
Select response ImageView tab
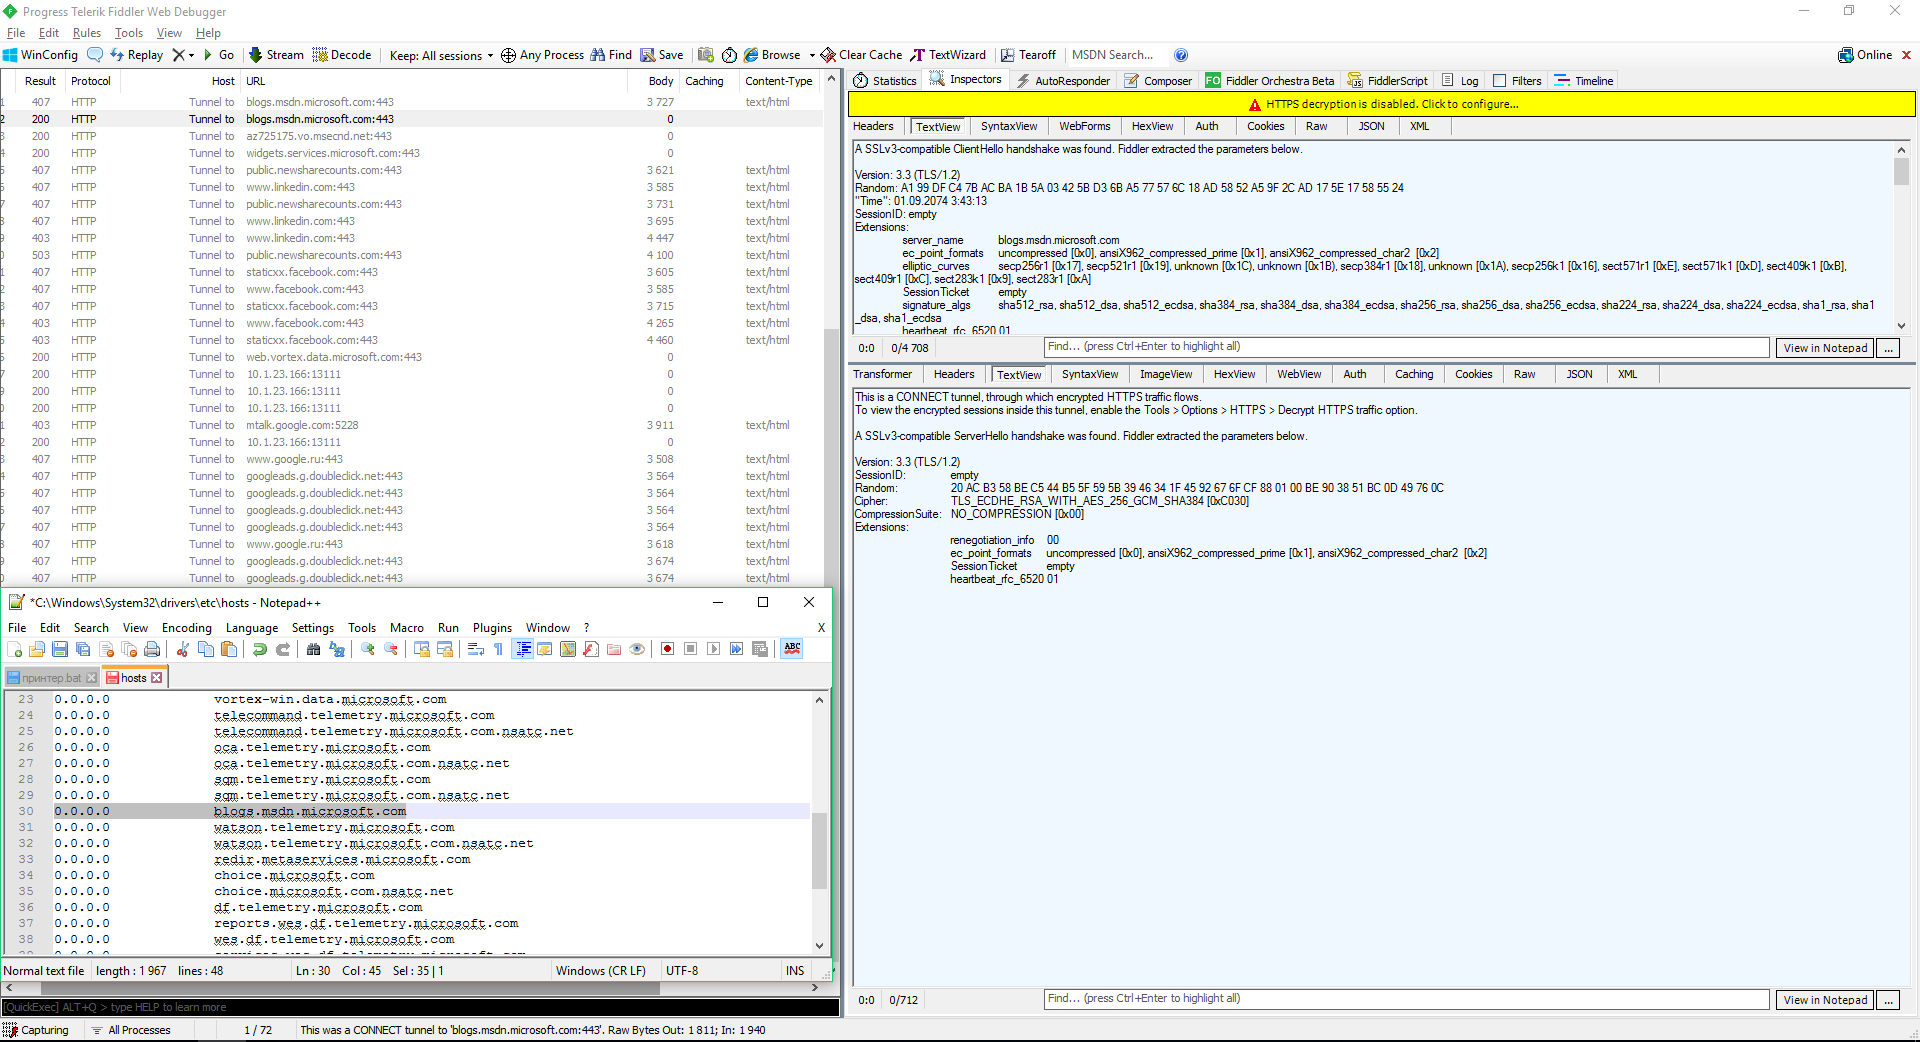pyautogui.click(x=1165, y=374)
